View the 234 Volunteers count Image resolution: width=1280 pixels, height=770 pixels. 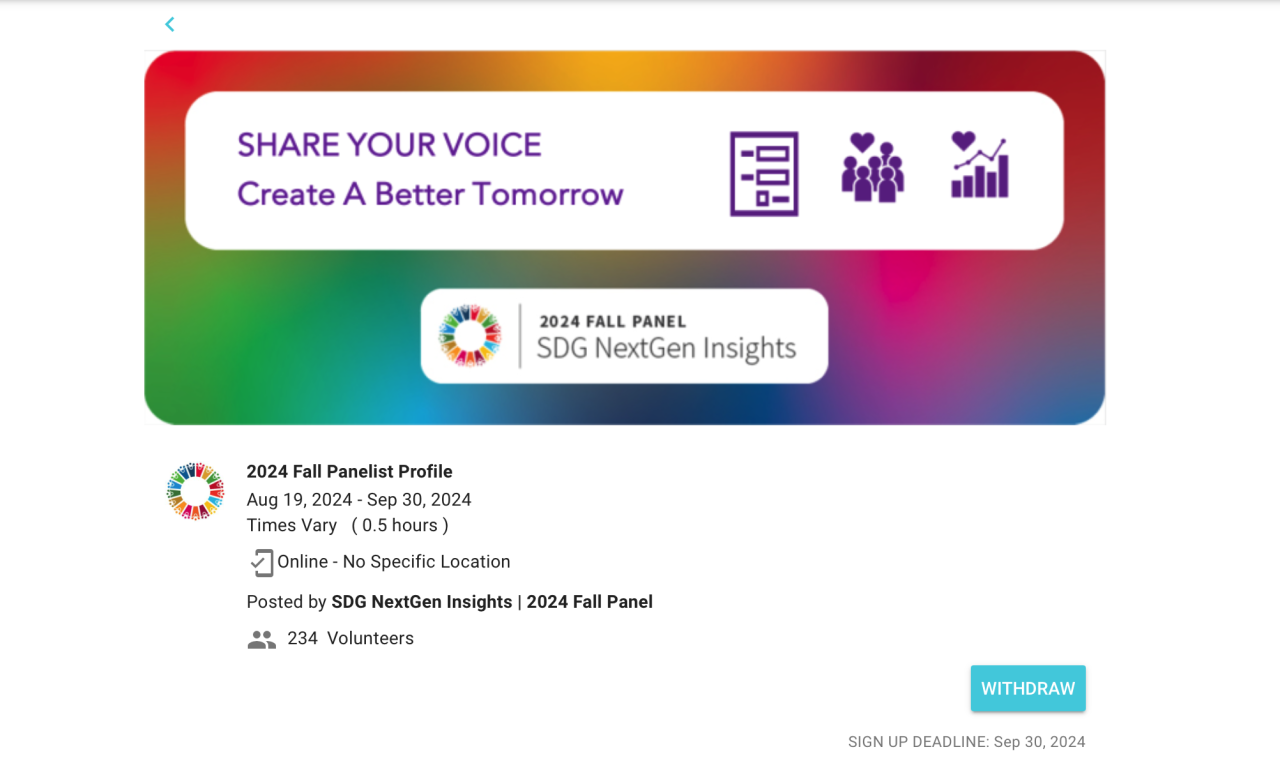click(x=350, y=639)
